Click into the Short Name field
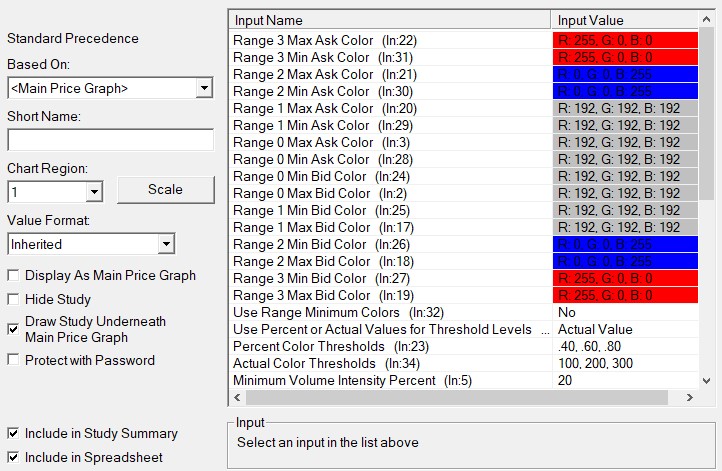This screenshot has height=471, width=722. pos(110,140)
